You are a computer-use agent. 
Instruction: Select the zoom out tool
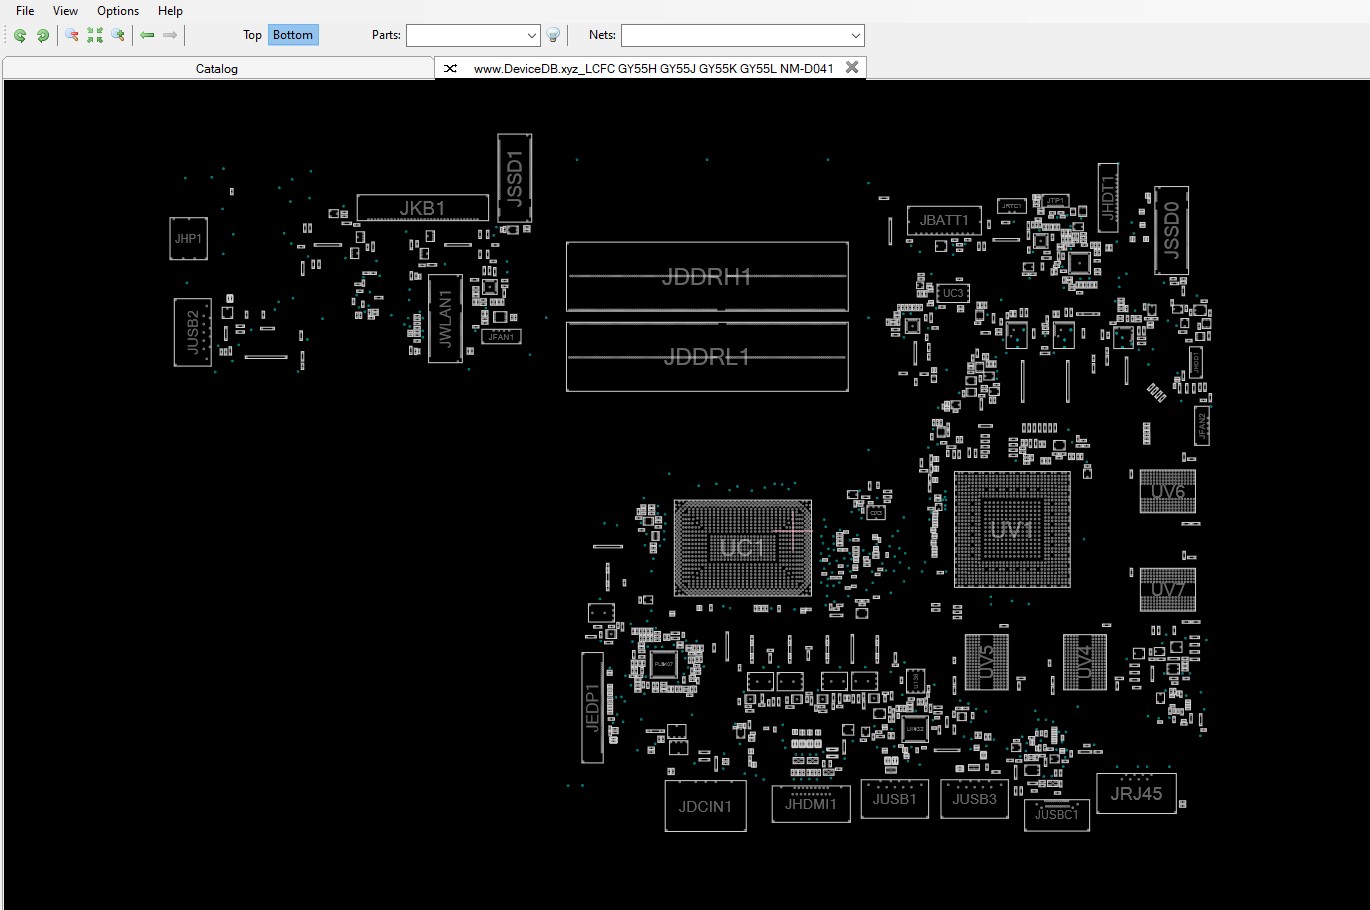71,35
